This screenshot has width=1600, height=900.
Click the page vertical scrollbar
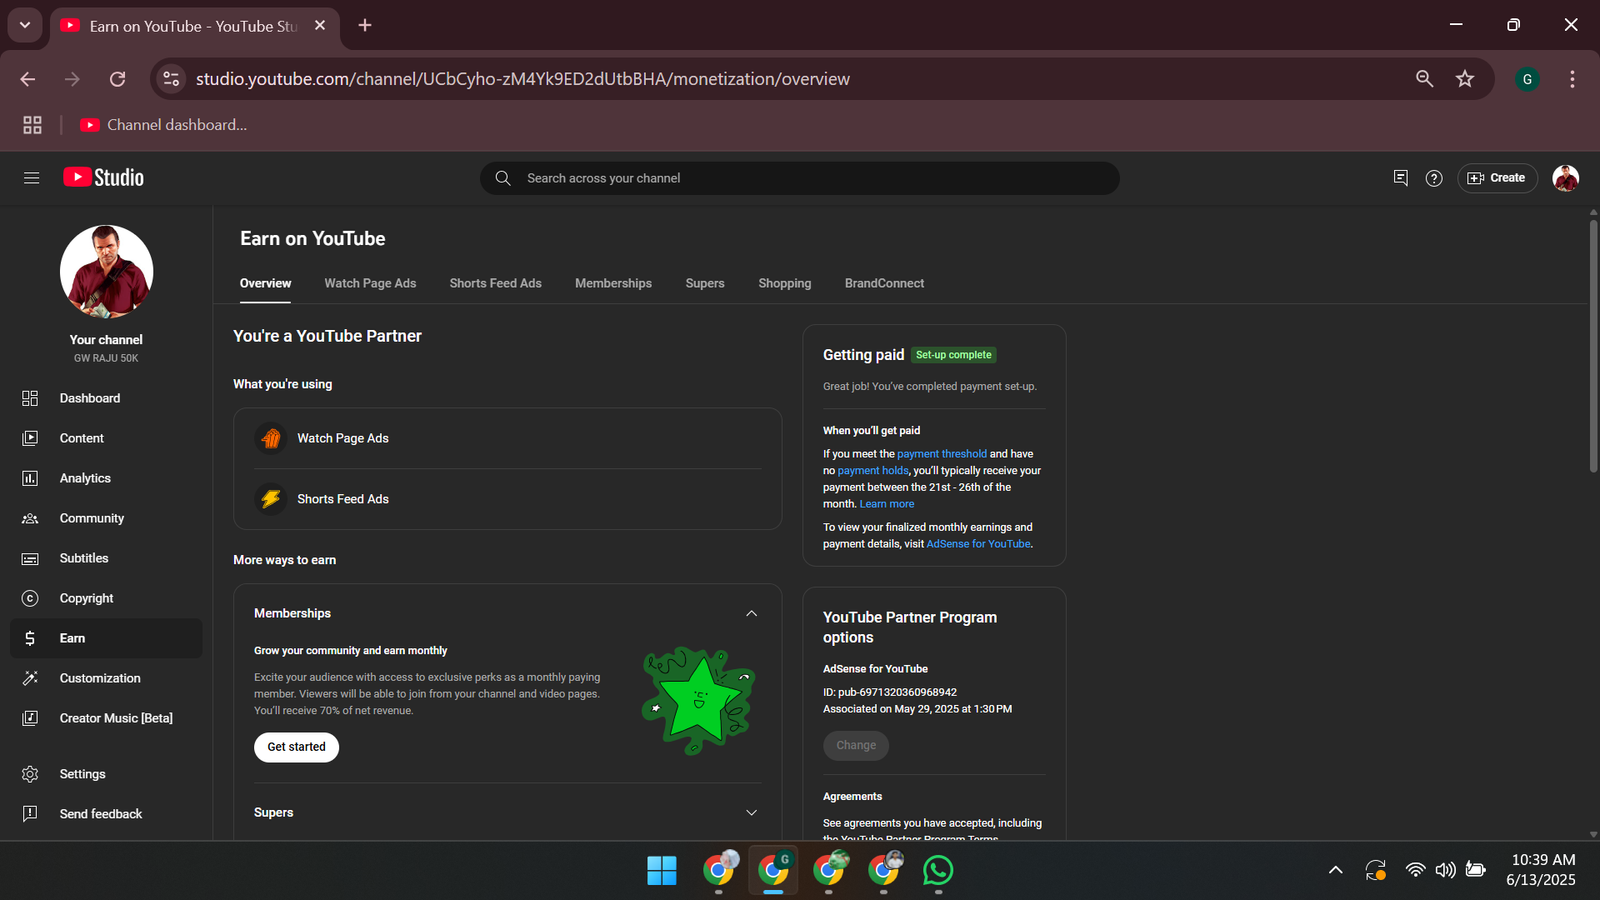1593,346
